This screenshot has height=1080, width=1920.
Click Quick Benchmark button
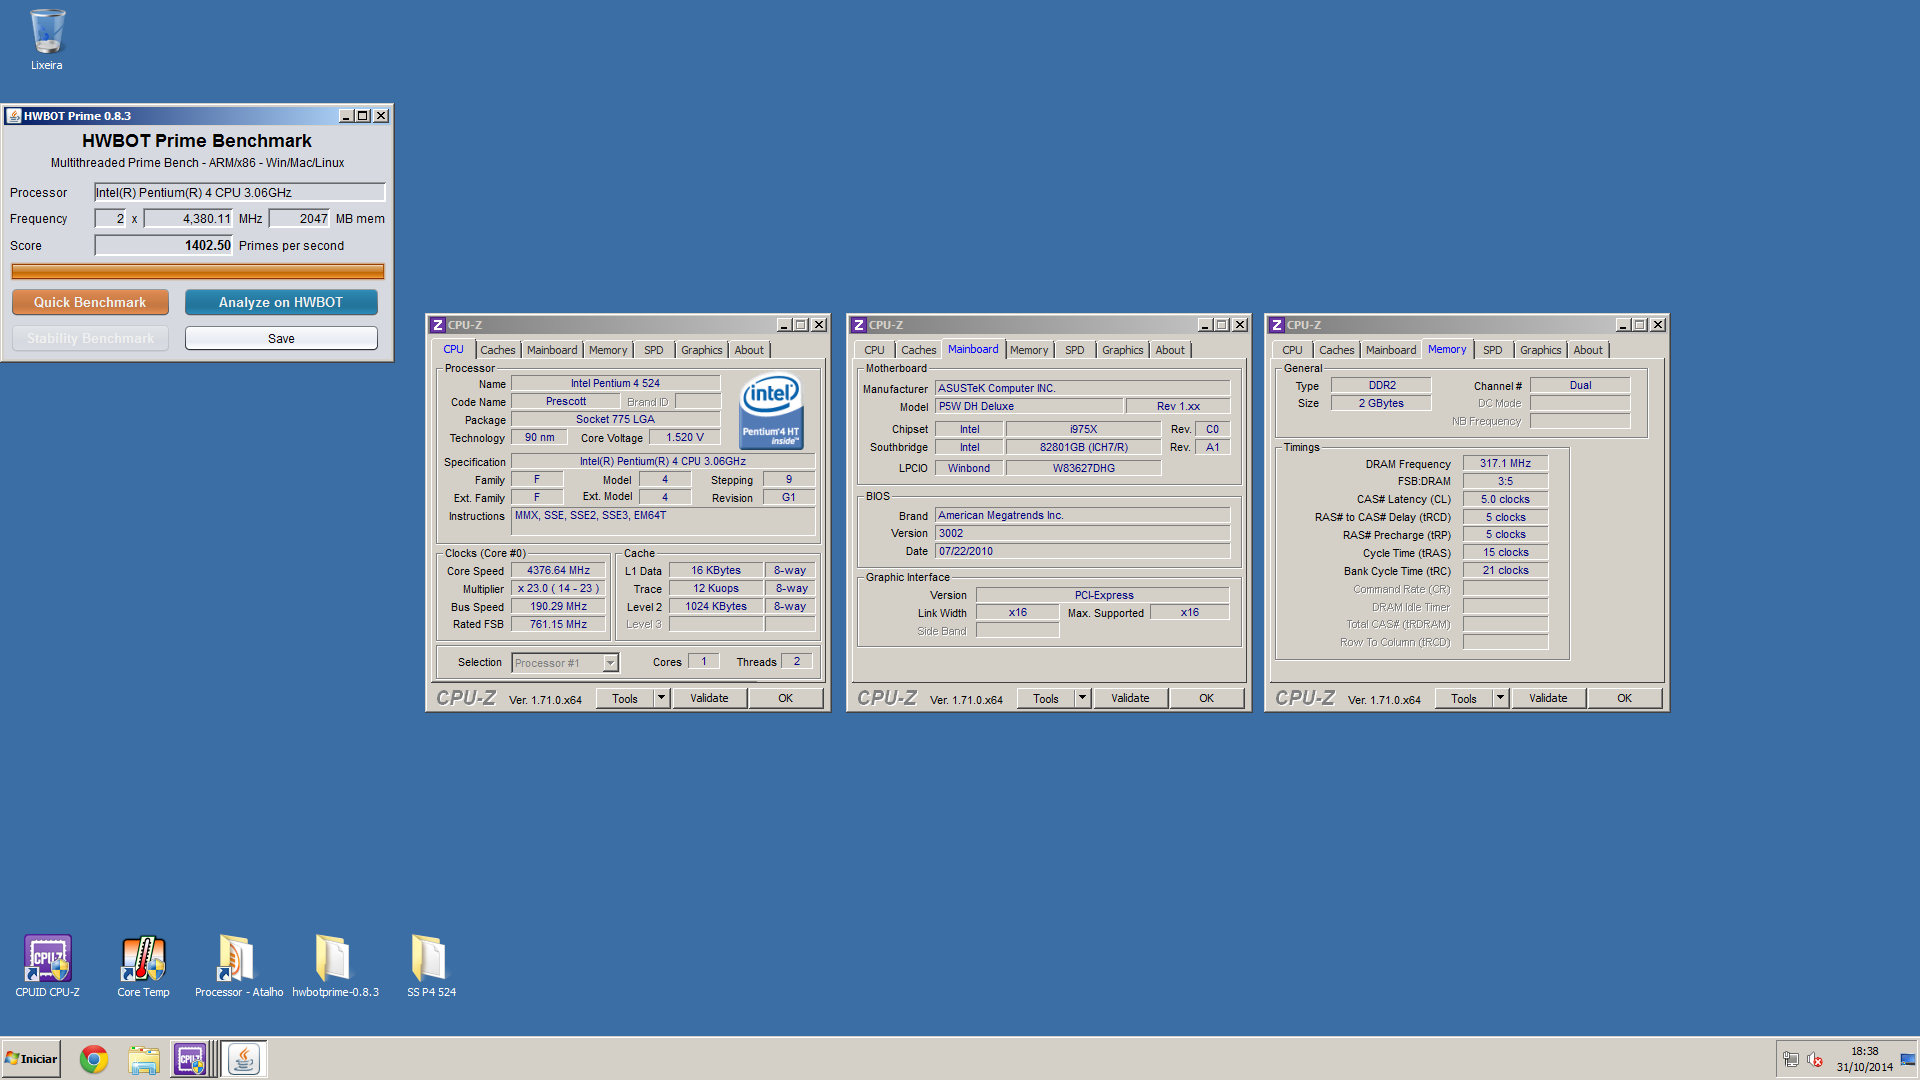coord(90,302)
